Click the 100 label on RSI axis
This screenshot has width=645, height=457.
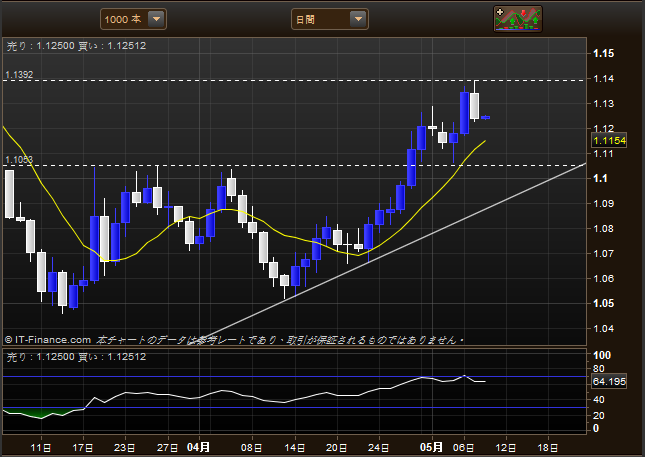(x=602, y=355)
